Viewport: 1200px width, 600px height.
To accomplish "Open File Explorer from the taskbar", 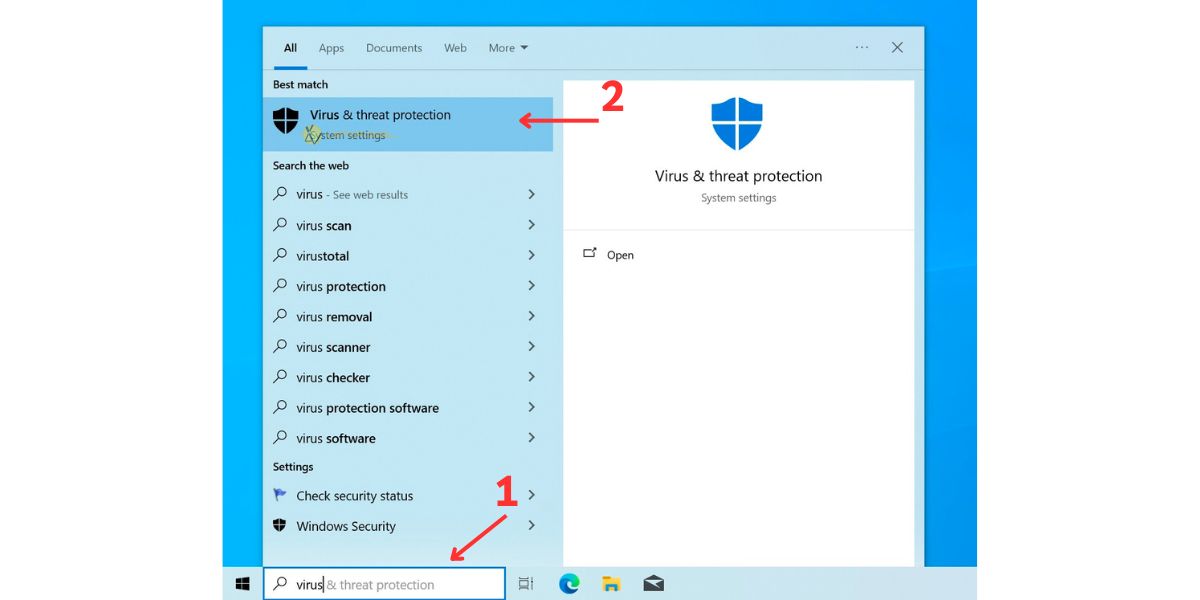I will point(611,584).
